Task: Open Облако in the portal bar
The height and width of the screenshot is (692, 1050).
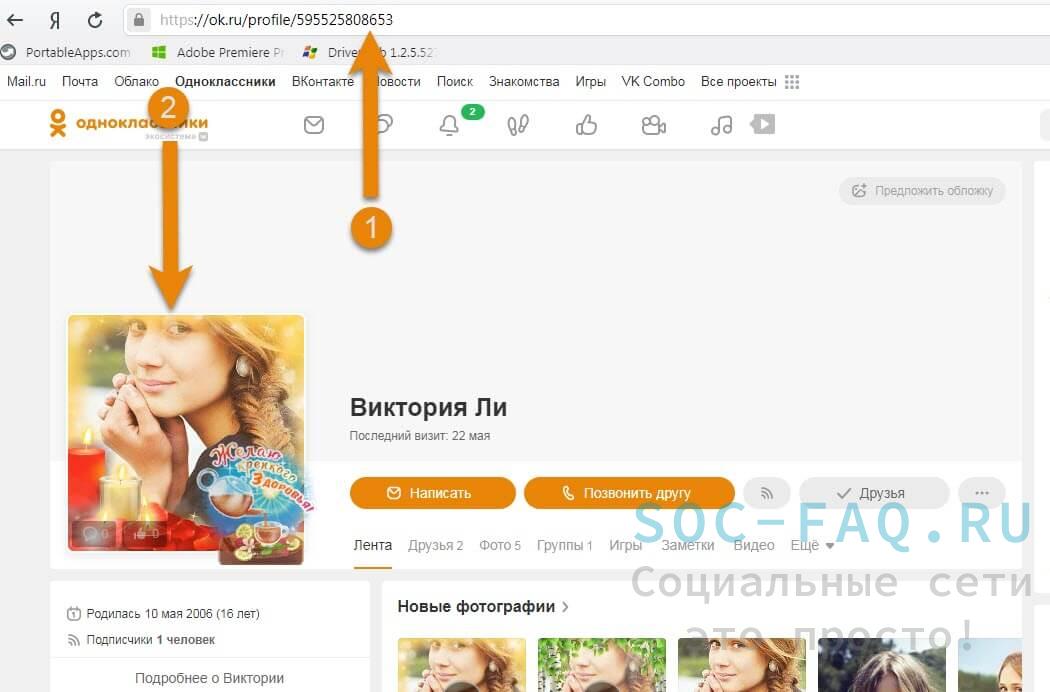Action: pos(137,82)
